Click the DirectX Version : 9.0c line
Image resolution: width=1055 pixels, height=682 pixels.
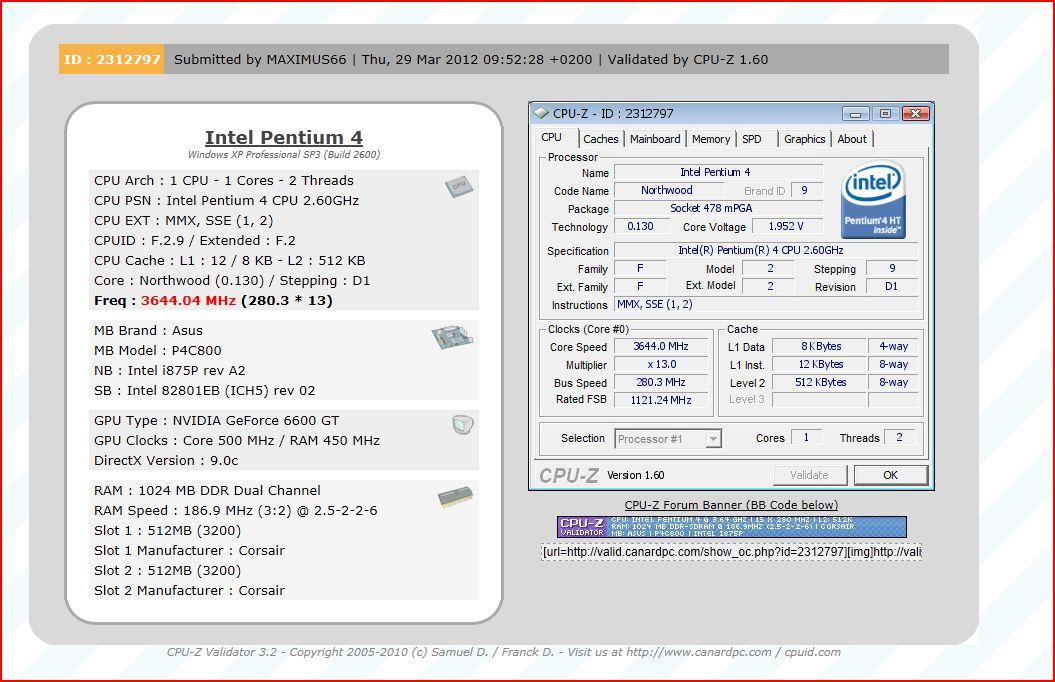pos(166,461)
